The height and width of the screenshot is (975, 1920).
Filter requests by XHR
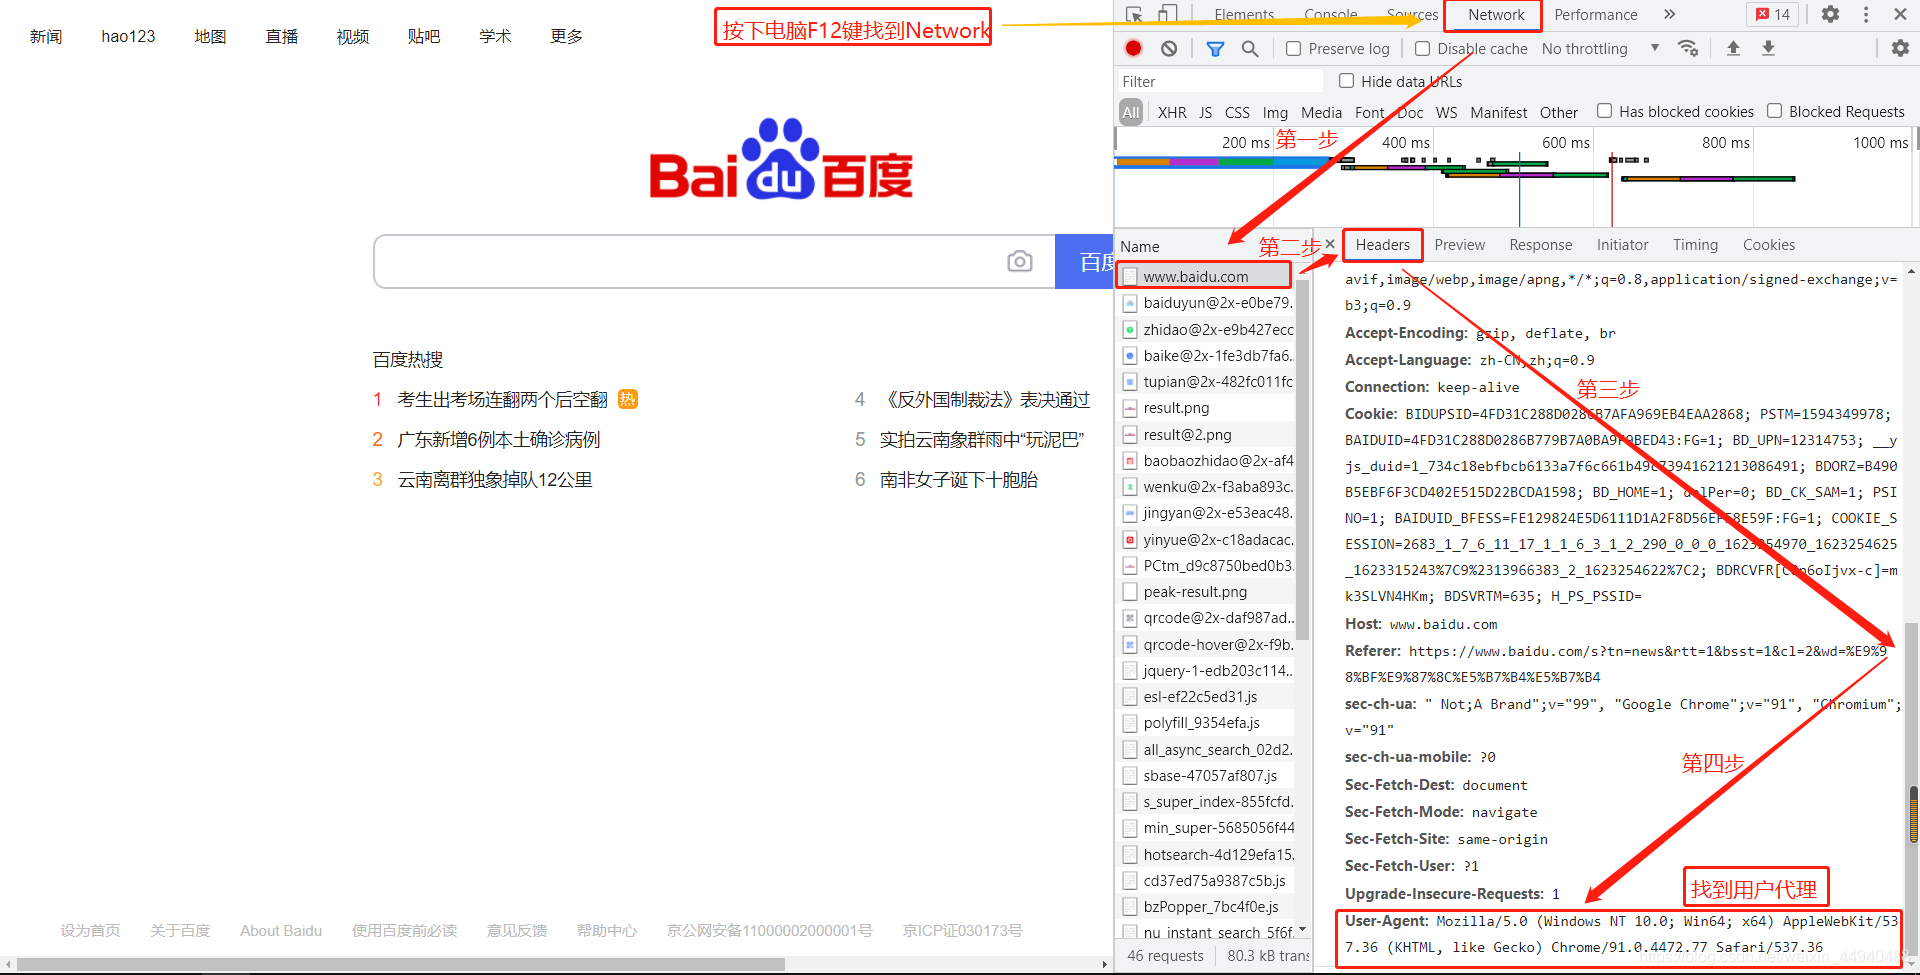pos(1172,112)
